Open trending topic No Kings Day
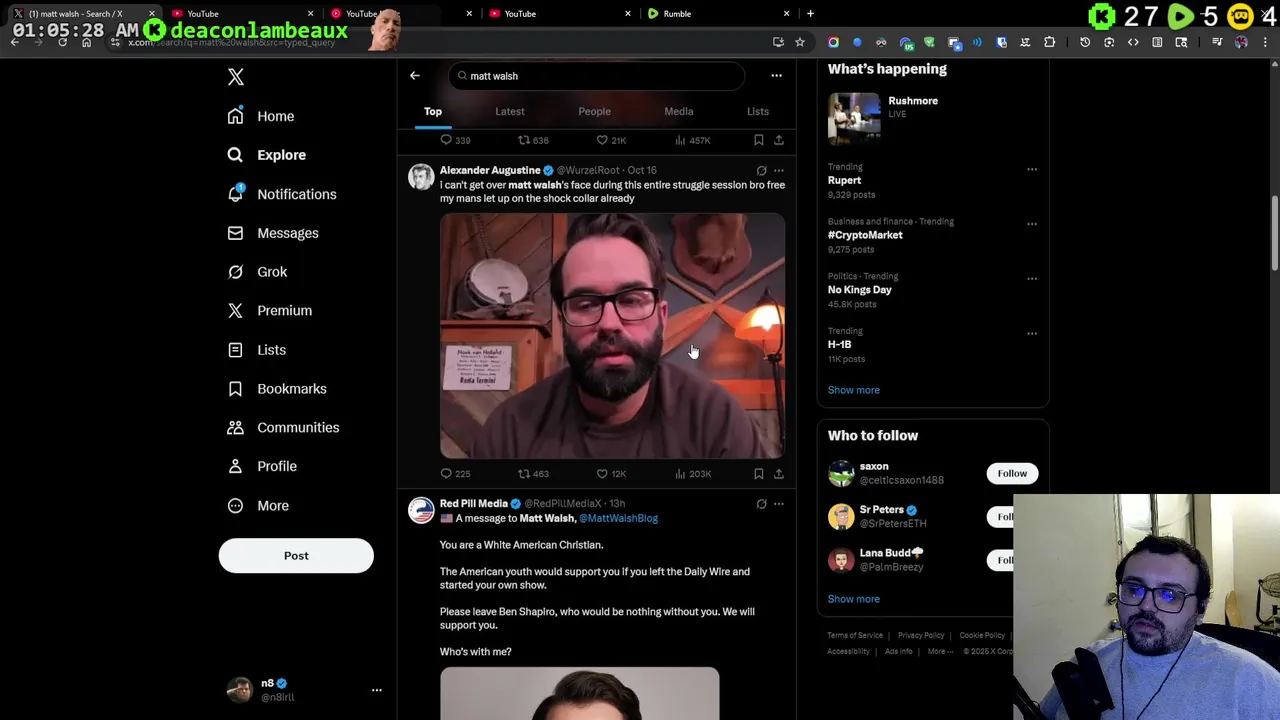This screenshot has height=720, width=1280. tap(859, 290)
